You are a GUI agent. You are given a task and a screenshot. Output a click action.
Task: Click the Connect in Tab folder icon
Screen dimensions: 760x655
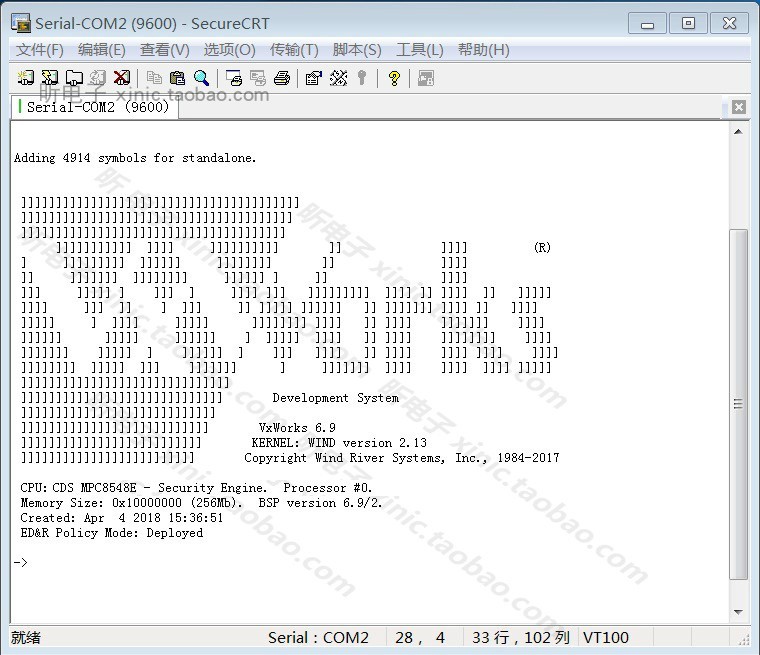74,78
